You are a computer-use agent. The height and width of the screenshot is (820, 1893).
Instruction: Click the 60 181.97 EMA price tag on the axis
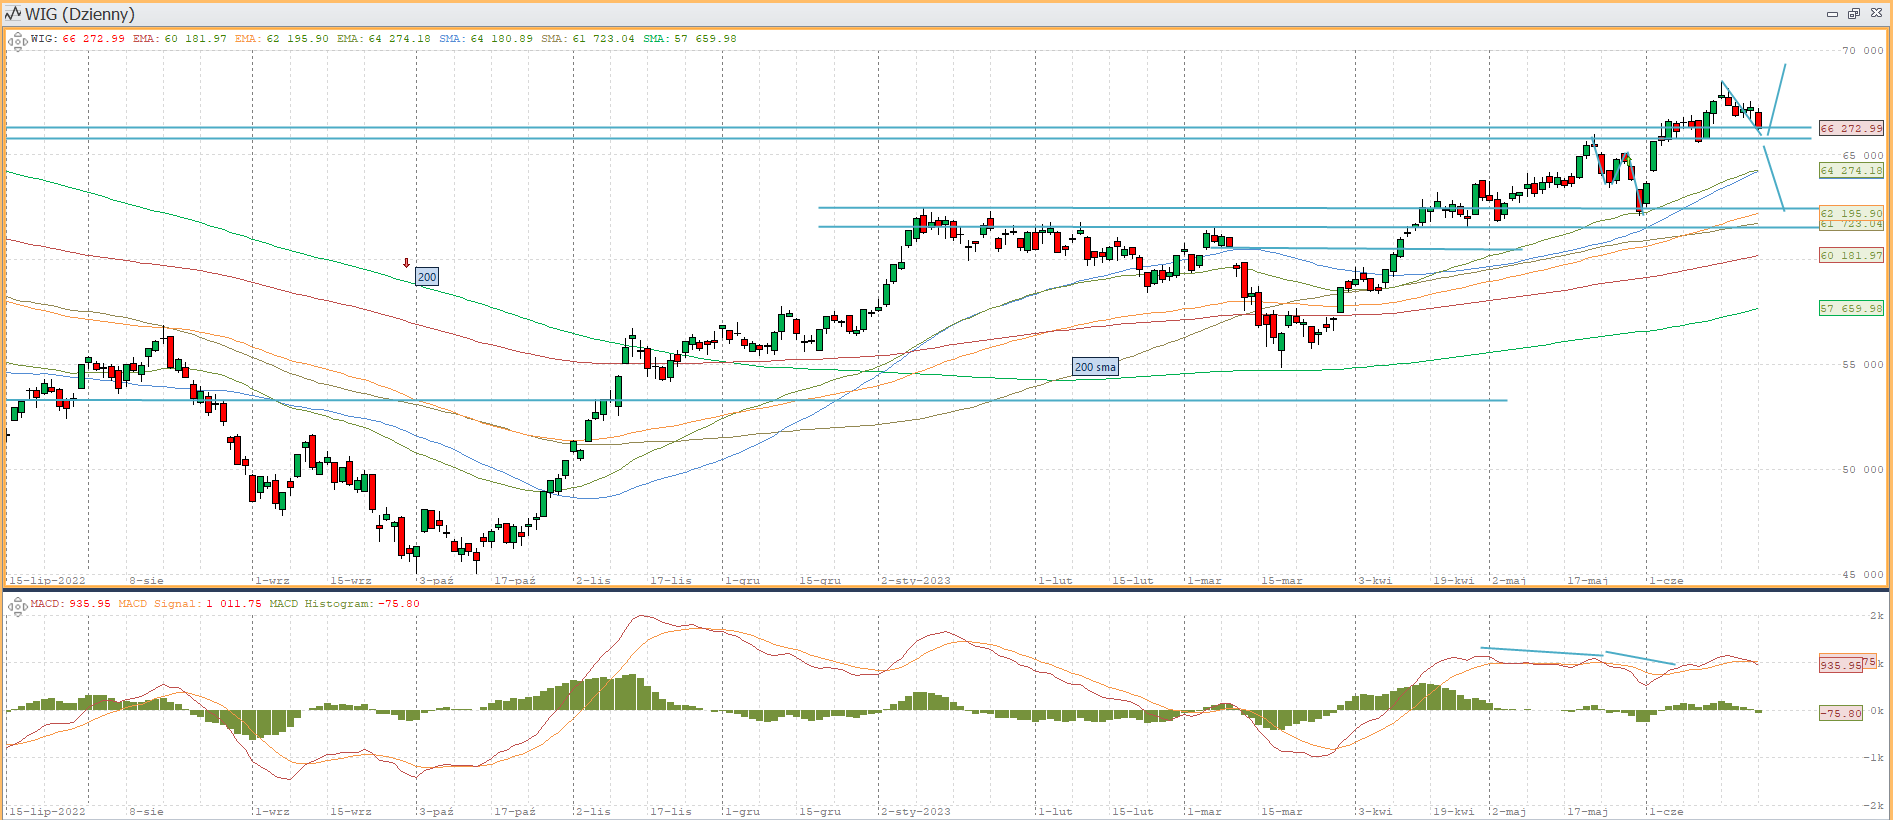pos(1851,255)
